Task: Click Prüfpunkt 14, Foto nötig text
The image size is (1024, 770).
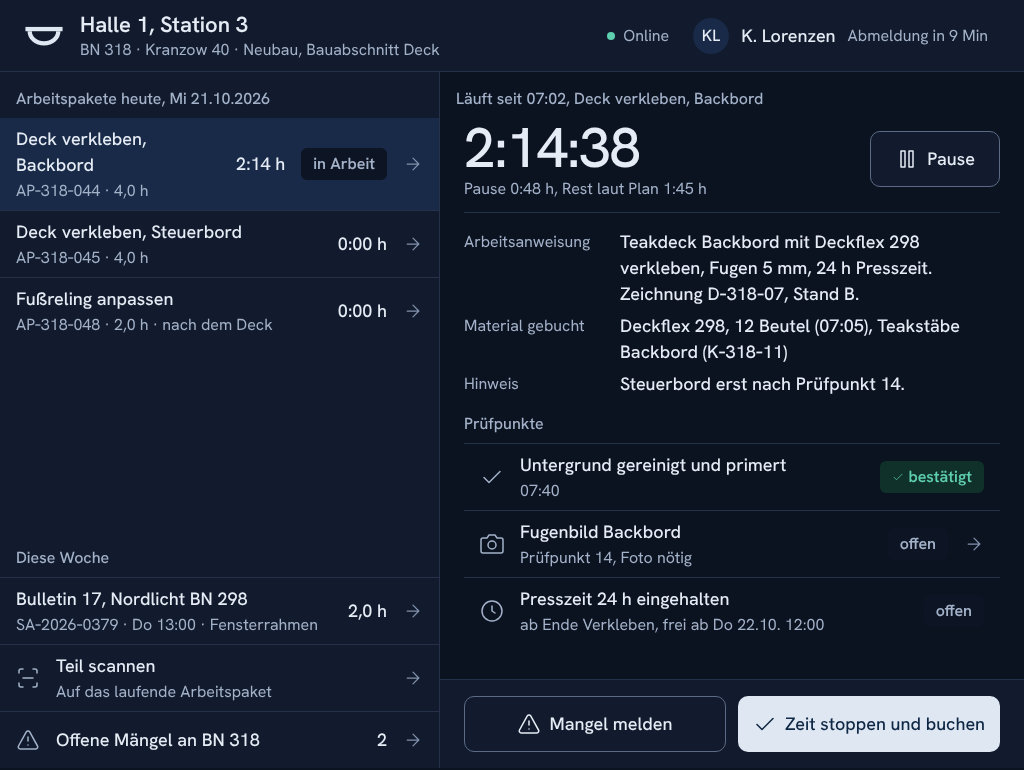Action: tap(606, 558)
